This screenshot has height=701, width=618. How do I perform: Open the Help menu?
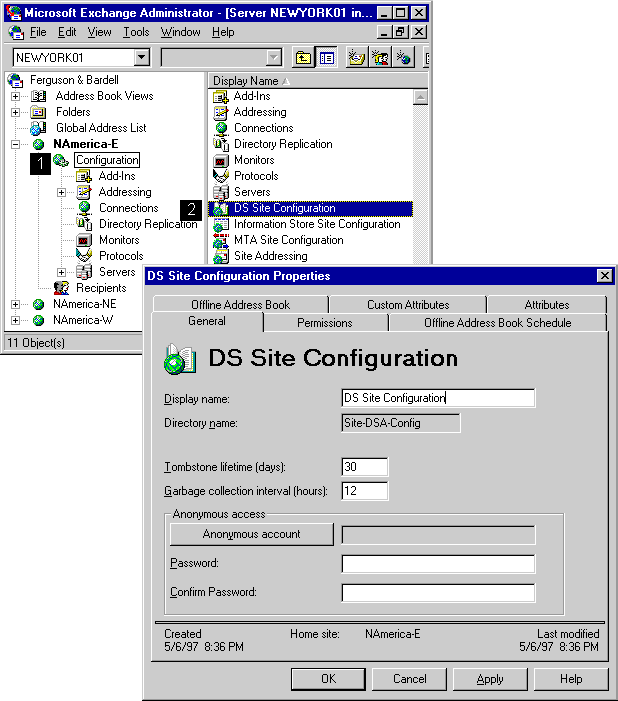223,32
